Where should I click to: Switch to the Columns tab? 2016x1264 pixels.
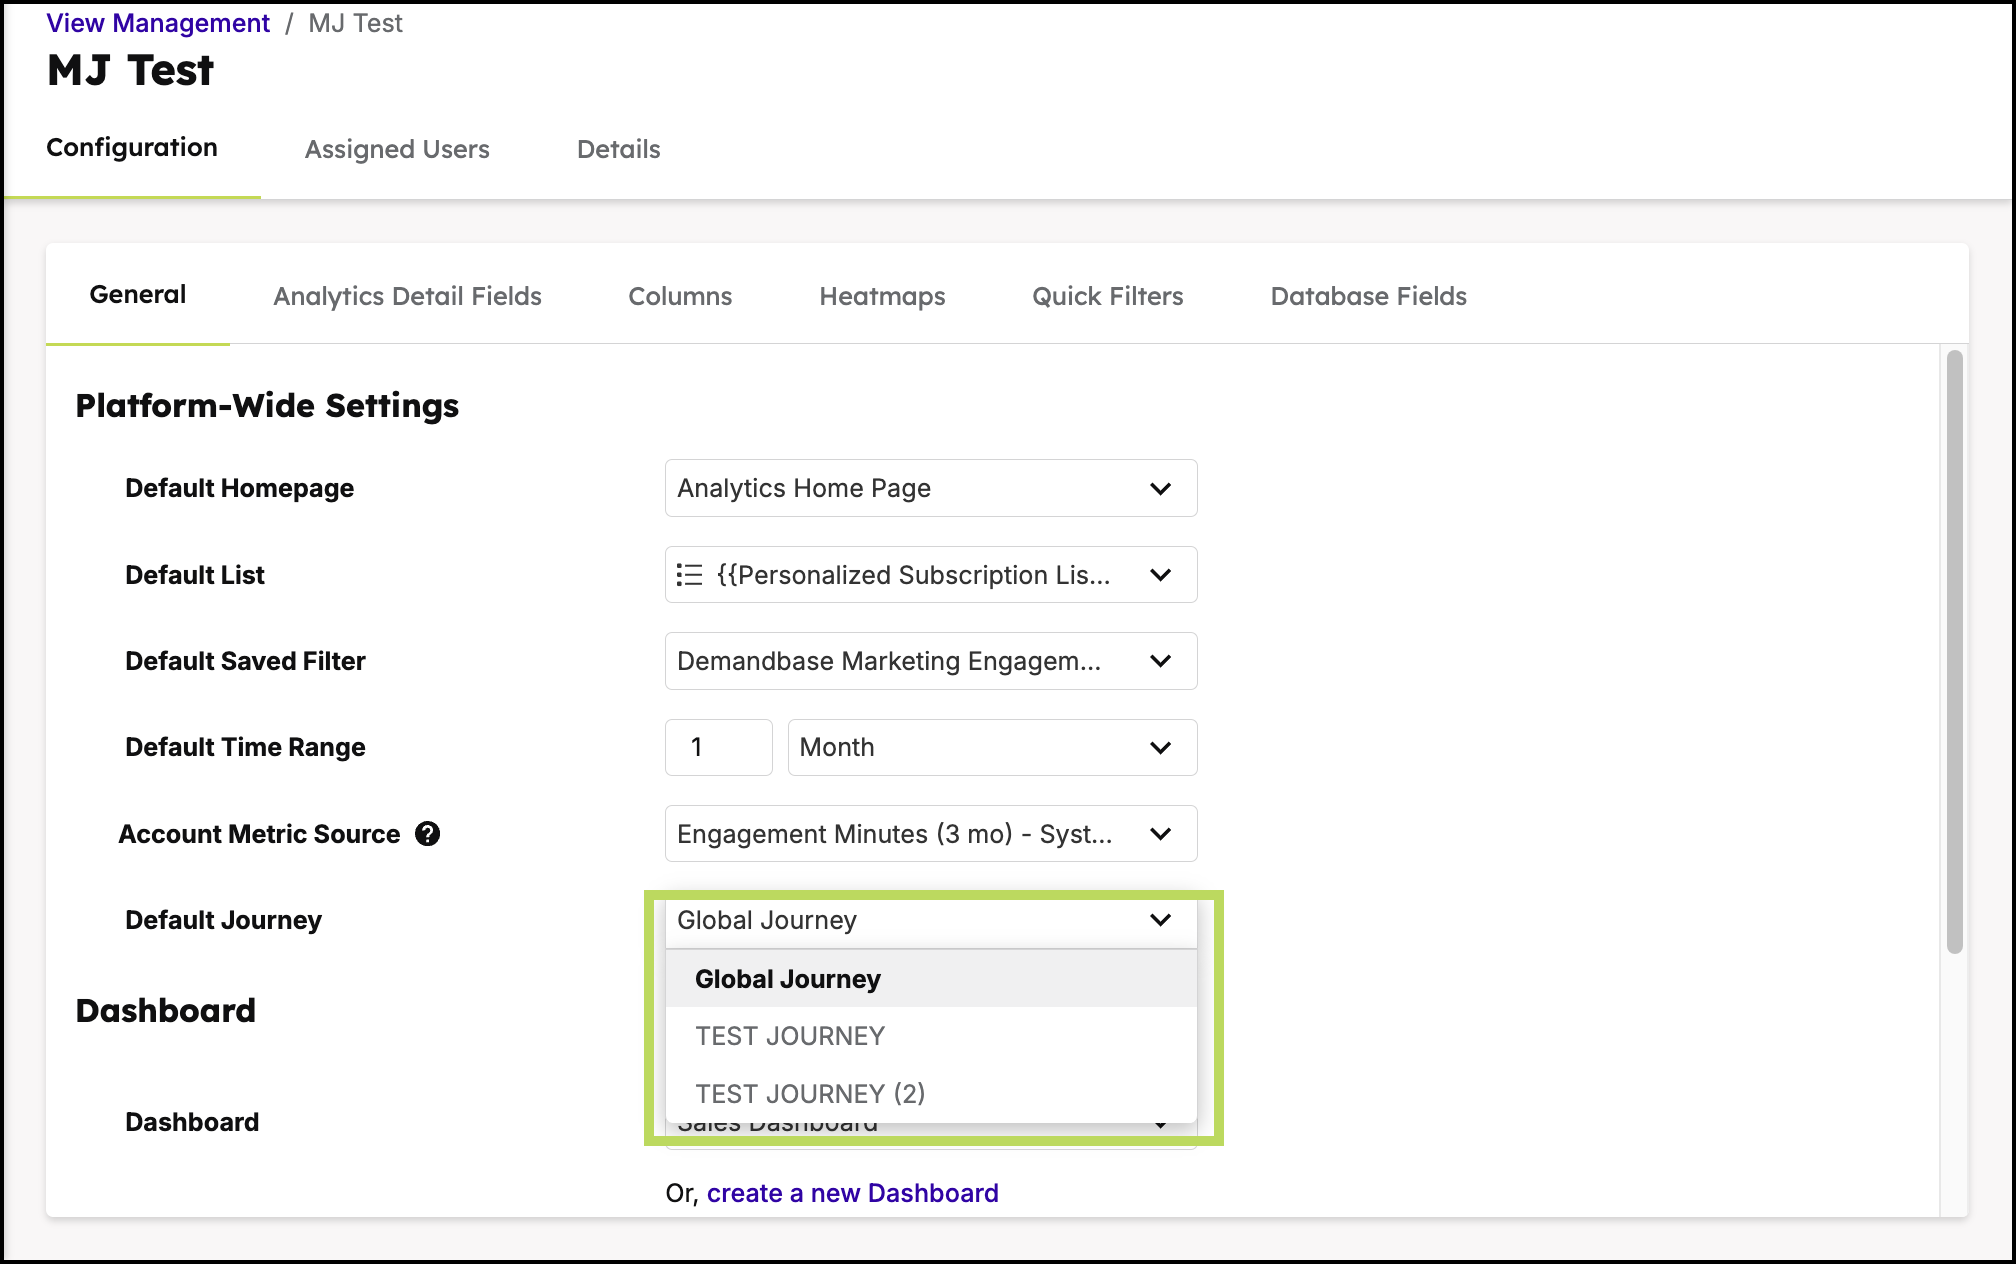680,296
